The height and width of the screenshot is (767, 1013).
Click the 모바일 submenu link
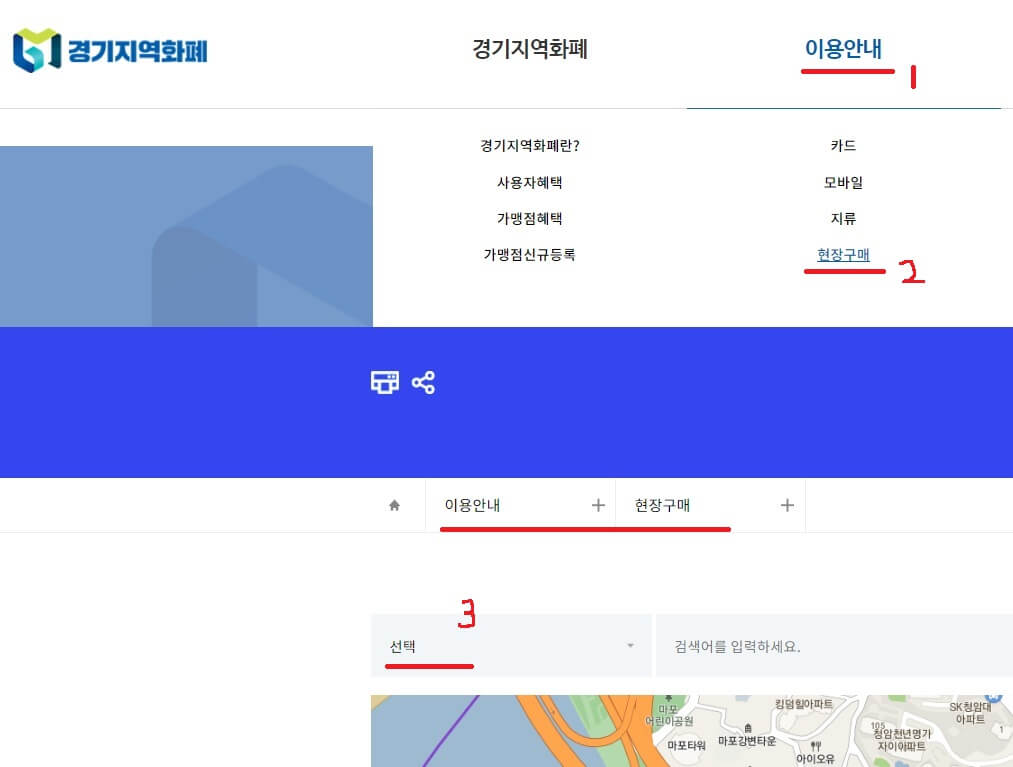click(x=845, y=182)
